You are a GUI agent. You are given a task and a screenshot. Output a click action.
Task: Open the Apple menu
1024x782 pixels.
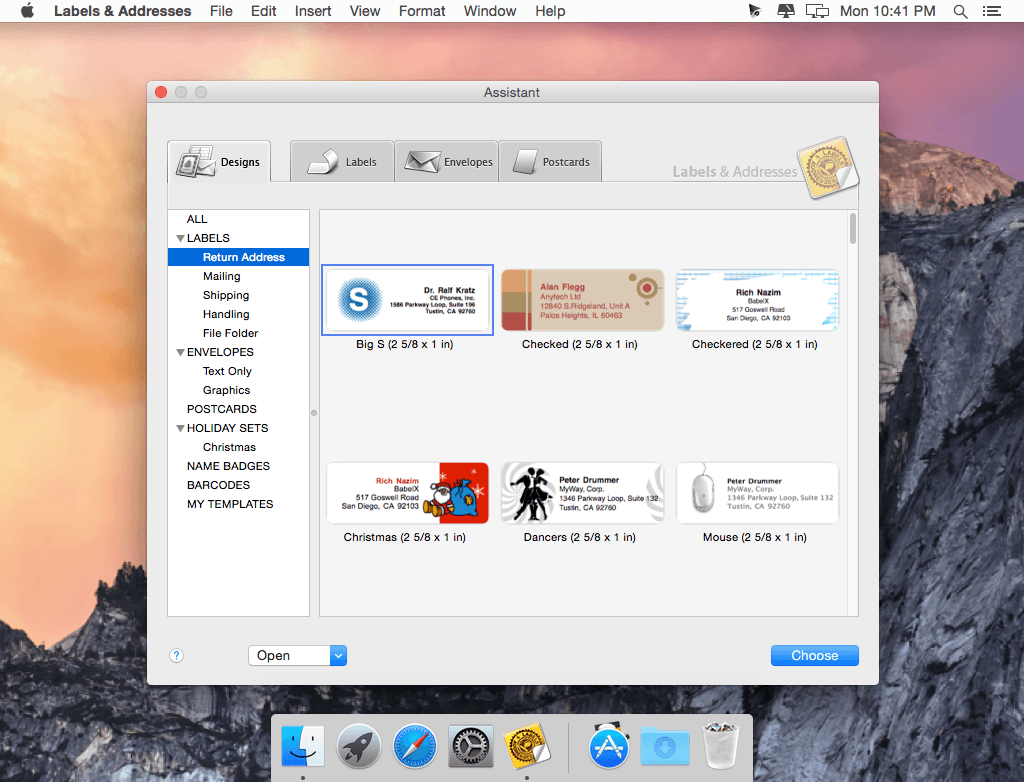27,10
